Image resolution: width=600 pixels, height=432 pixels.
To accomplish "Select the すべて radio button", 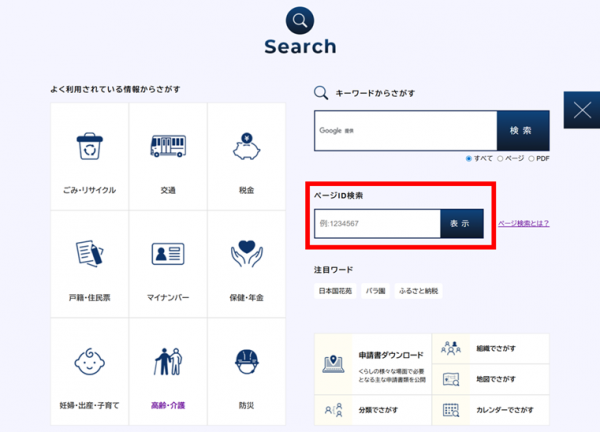I will click(469, 159).
